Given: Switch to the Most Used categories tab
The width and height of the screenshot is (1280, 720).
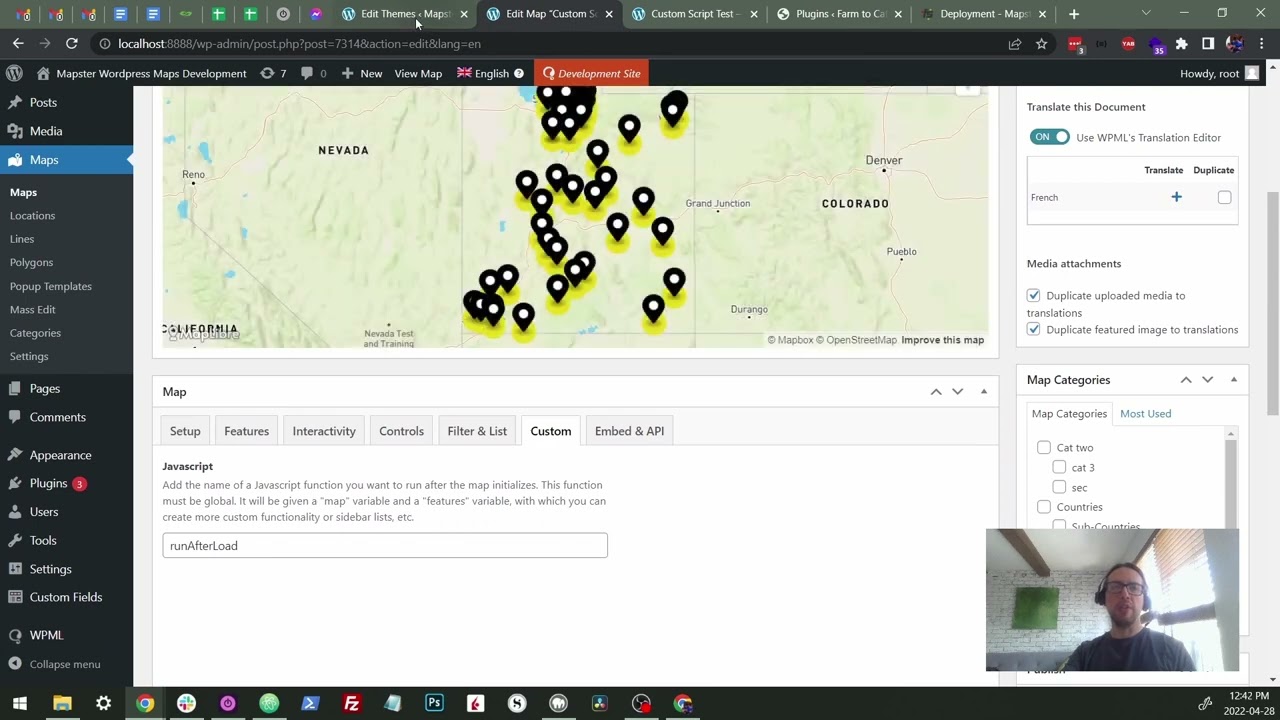Looking at the screenshot, I should click(1145, 413).
